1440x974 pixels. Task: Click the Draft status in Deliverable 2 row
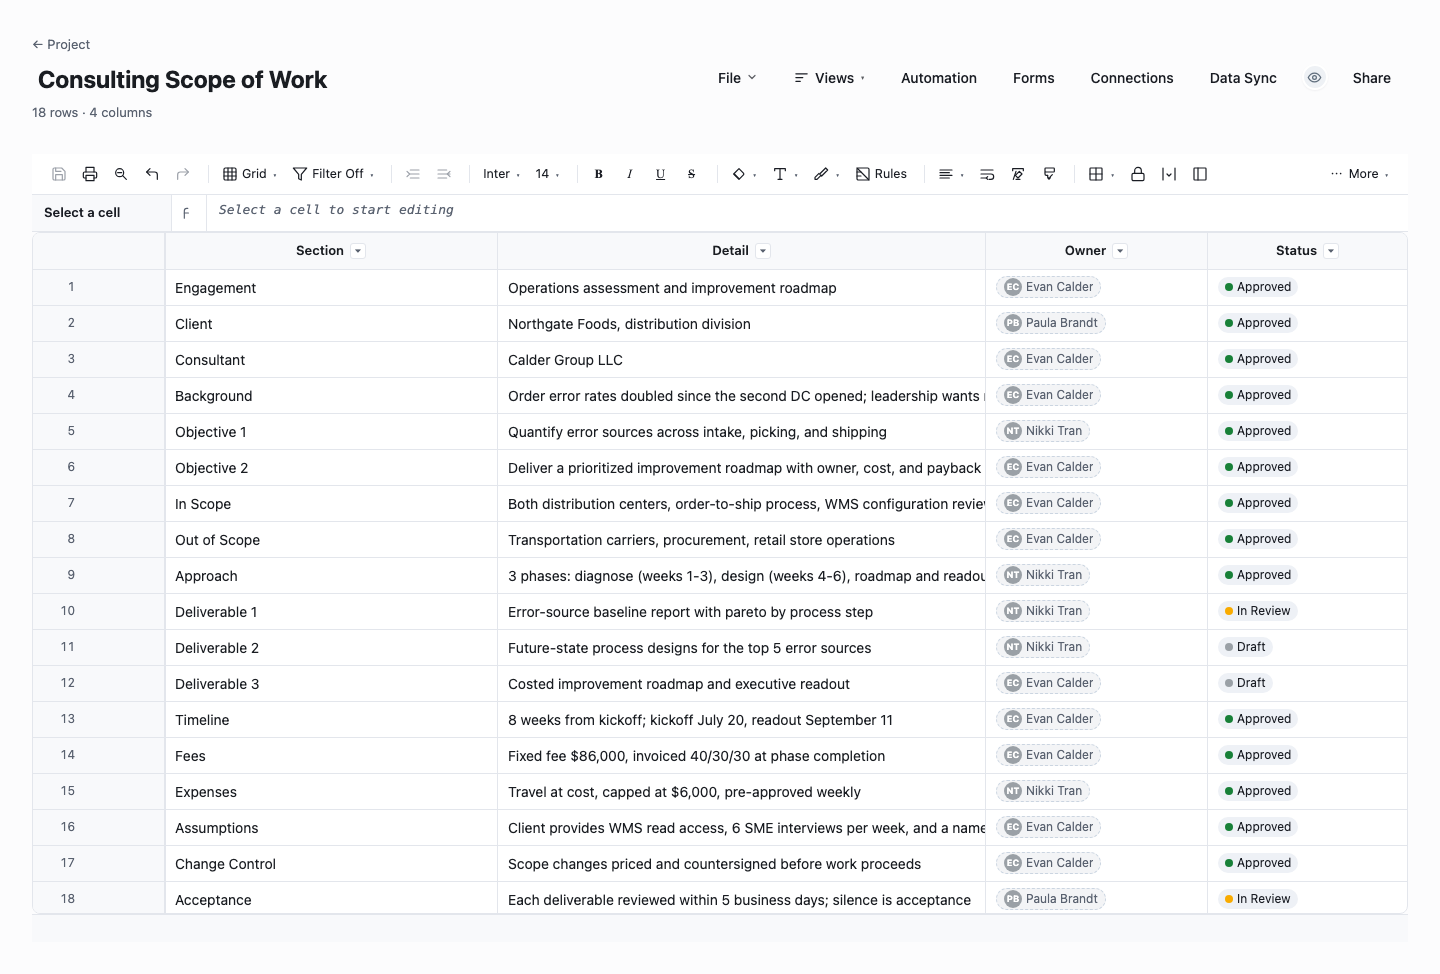[1245, 647]
